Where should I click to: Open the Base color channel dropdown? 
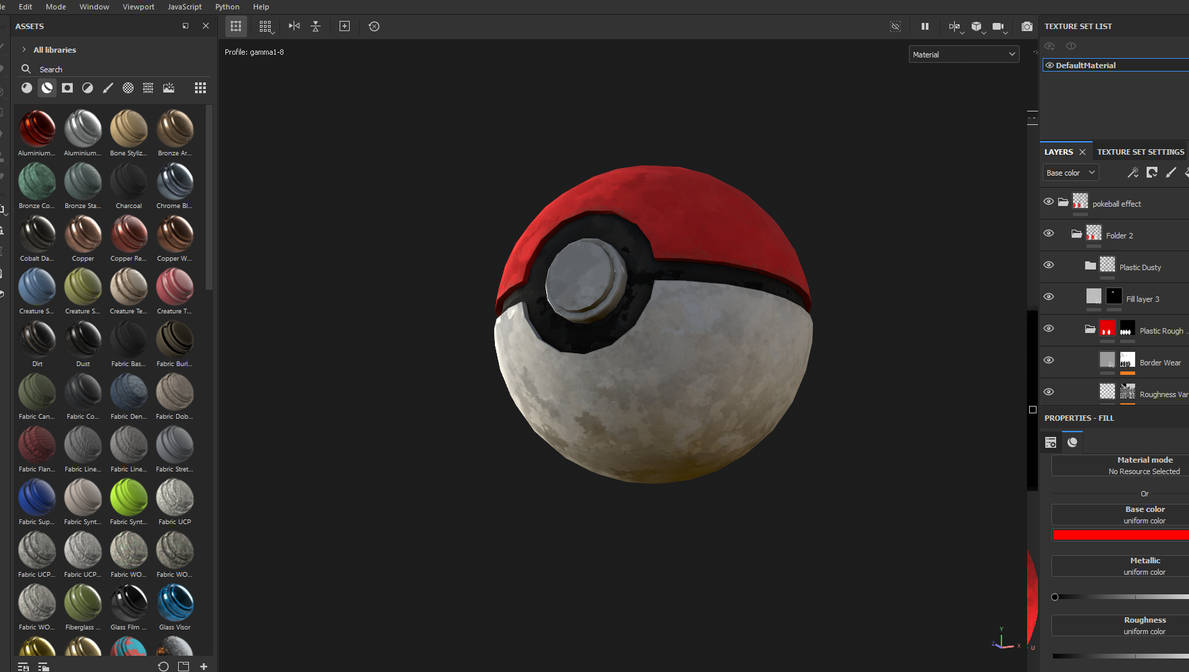coord(1070,173)
